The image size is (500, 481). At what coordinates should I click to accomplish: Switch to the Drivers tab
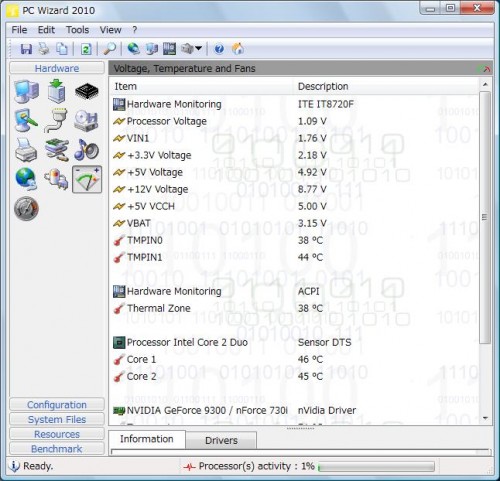click(x=221, y=440)
